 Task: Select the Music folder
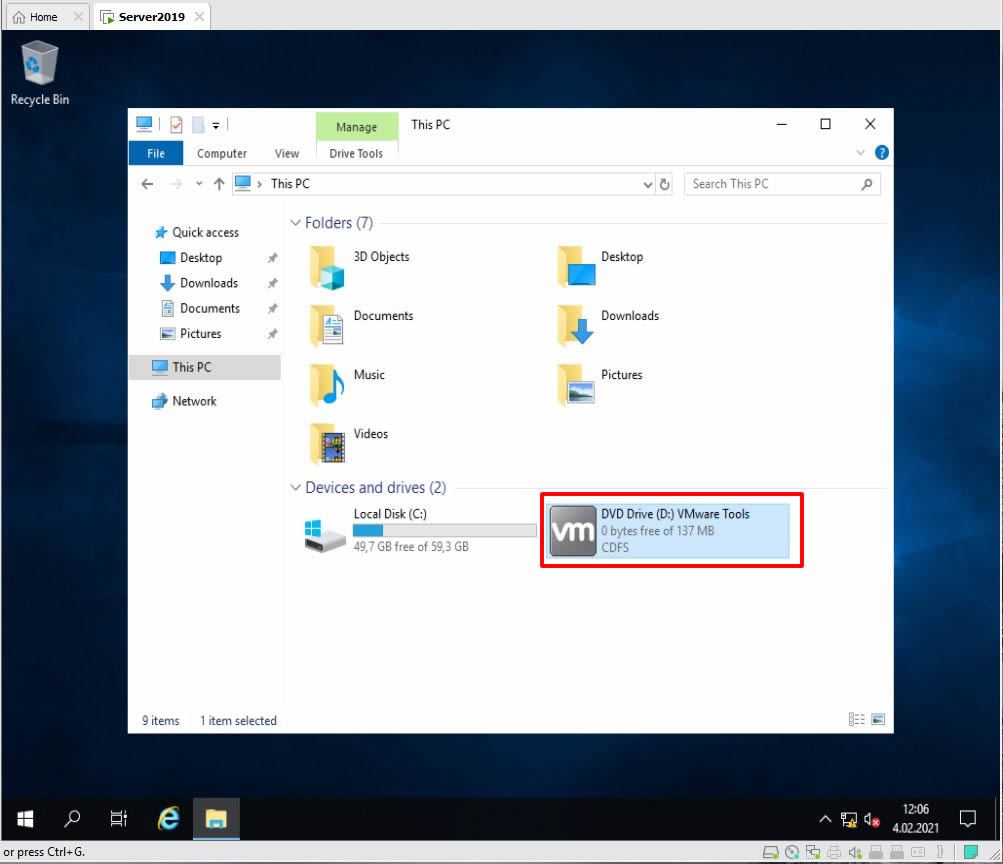point(347,385)
